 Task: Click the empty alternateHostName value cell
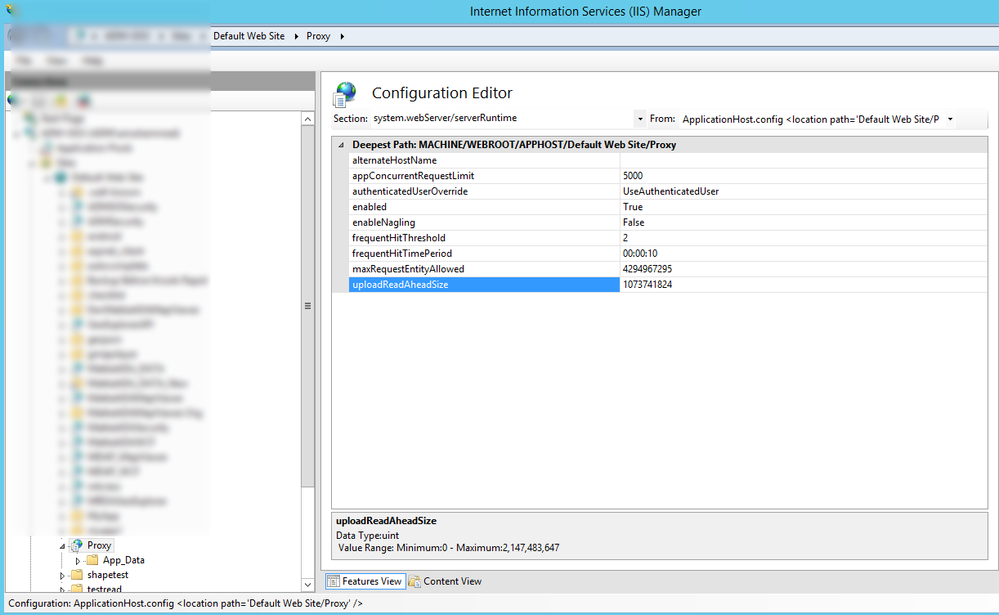tap(803, 161)
